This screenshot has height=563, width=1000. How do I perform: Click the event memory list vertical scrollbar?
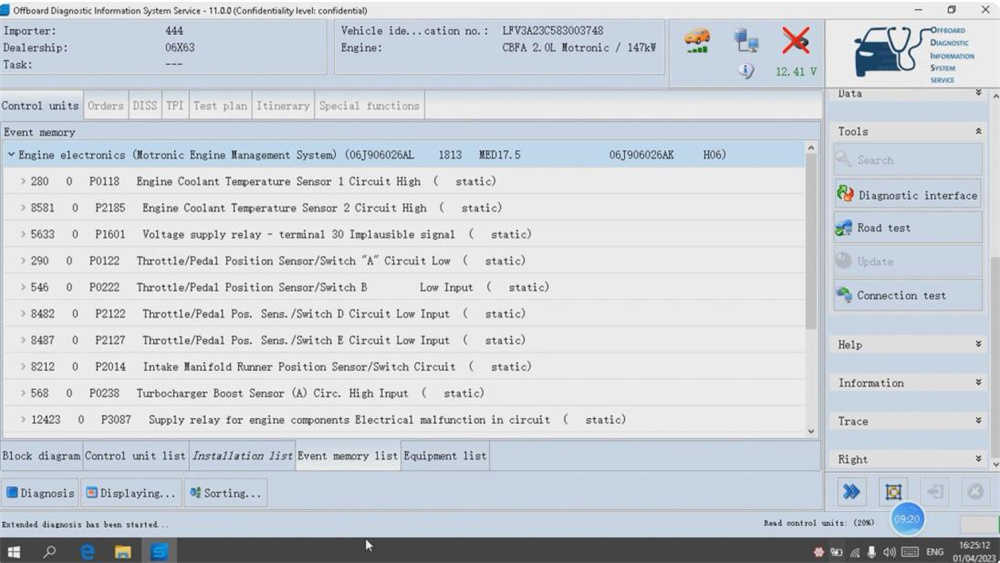click(811, 289)
